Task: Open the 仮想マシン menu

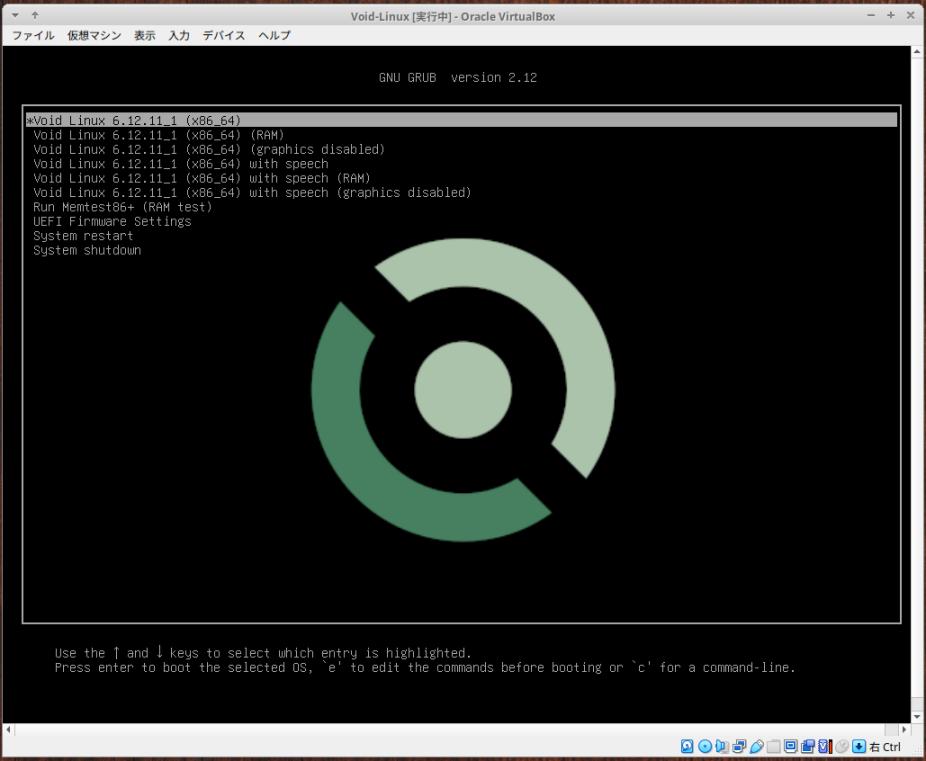Action: pyautogui.click(x=94, y=35)
